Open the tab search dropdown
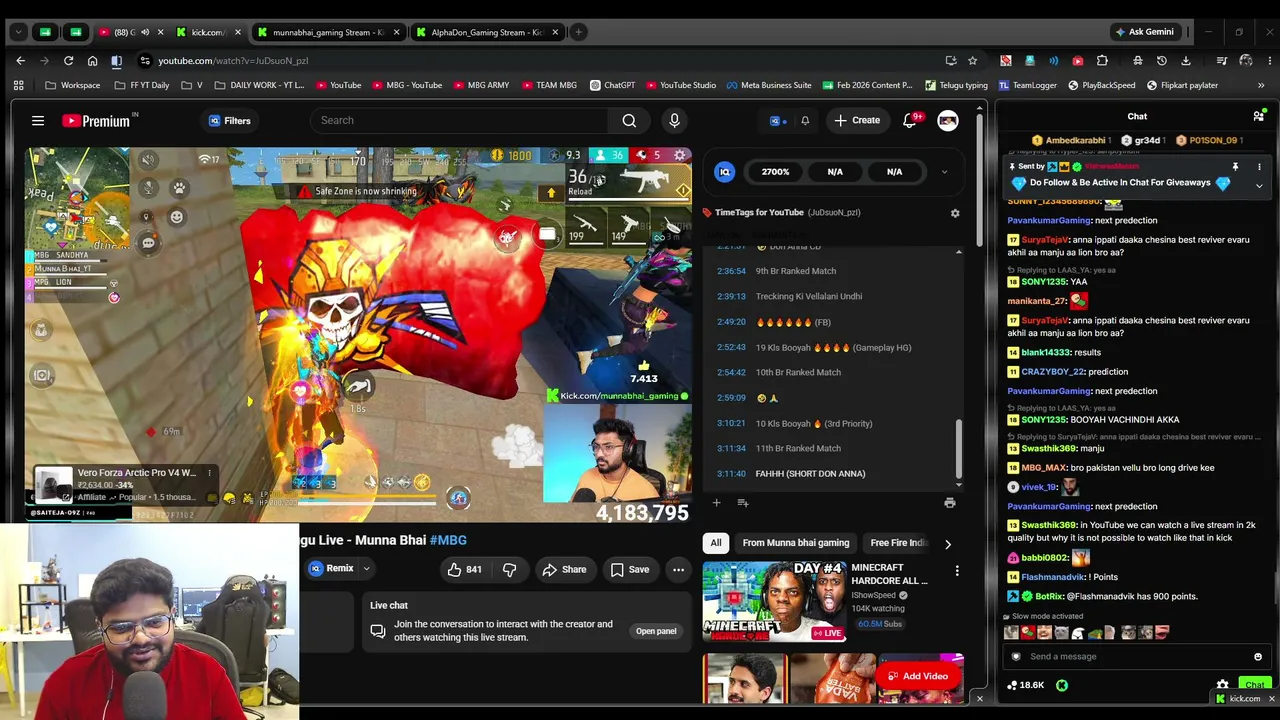 (x=18, y=32)
